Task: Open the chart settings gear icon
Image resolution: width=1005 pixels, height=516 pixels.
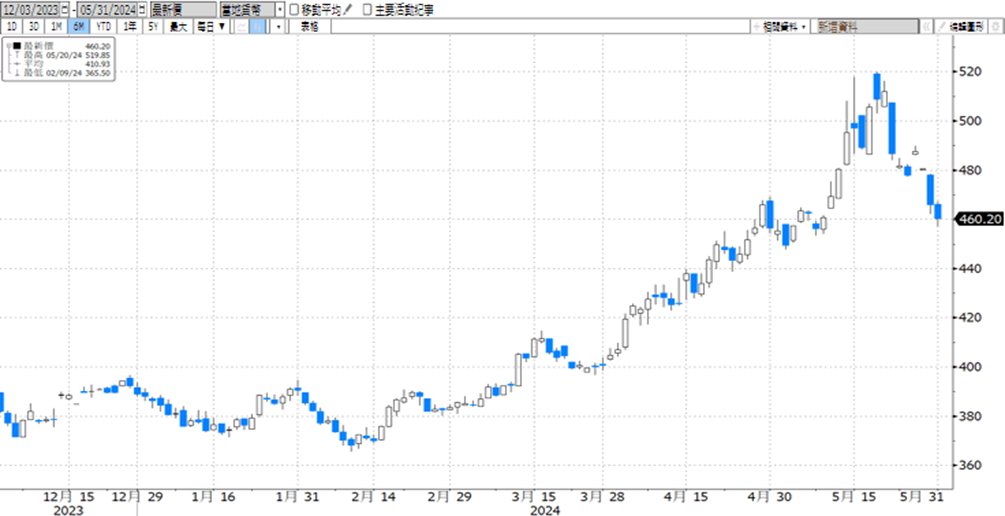Action: click(997, 26)
